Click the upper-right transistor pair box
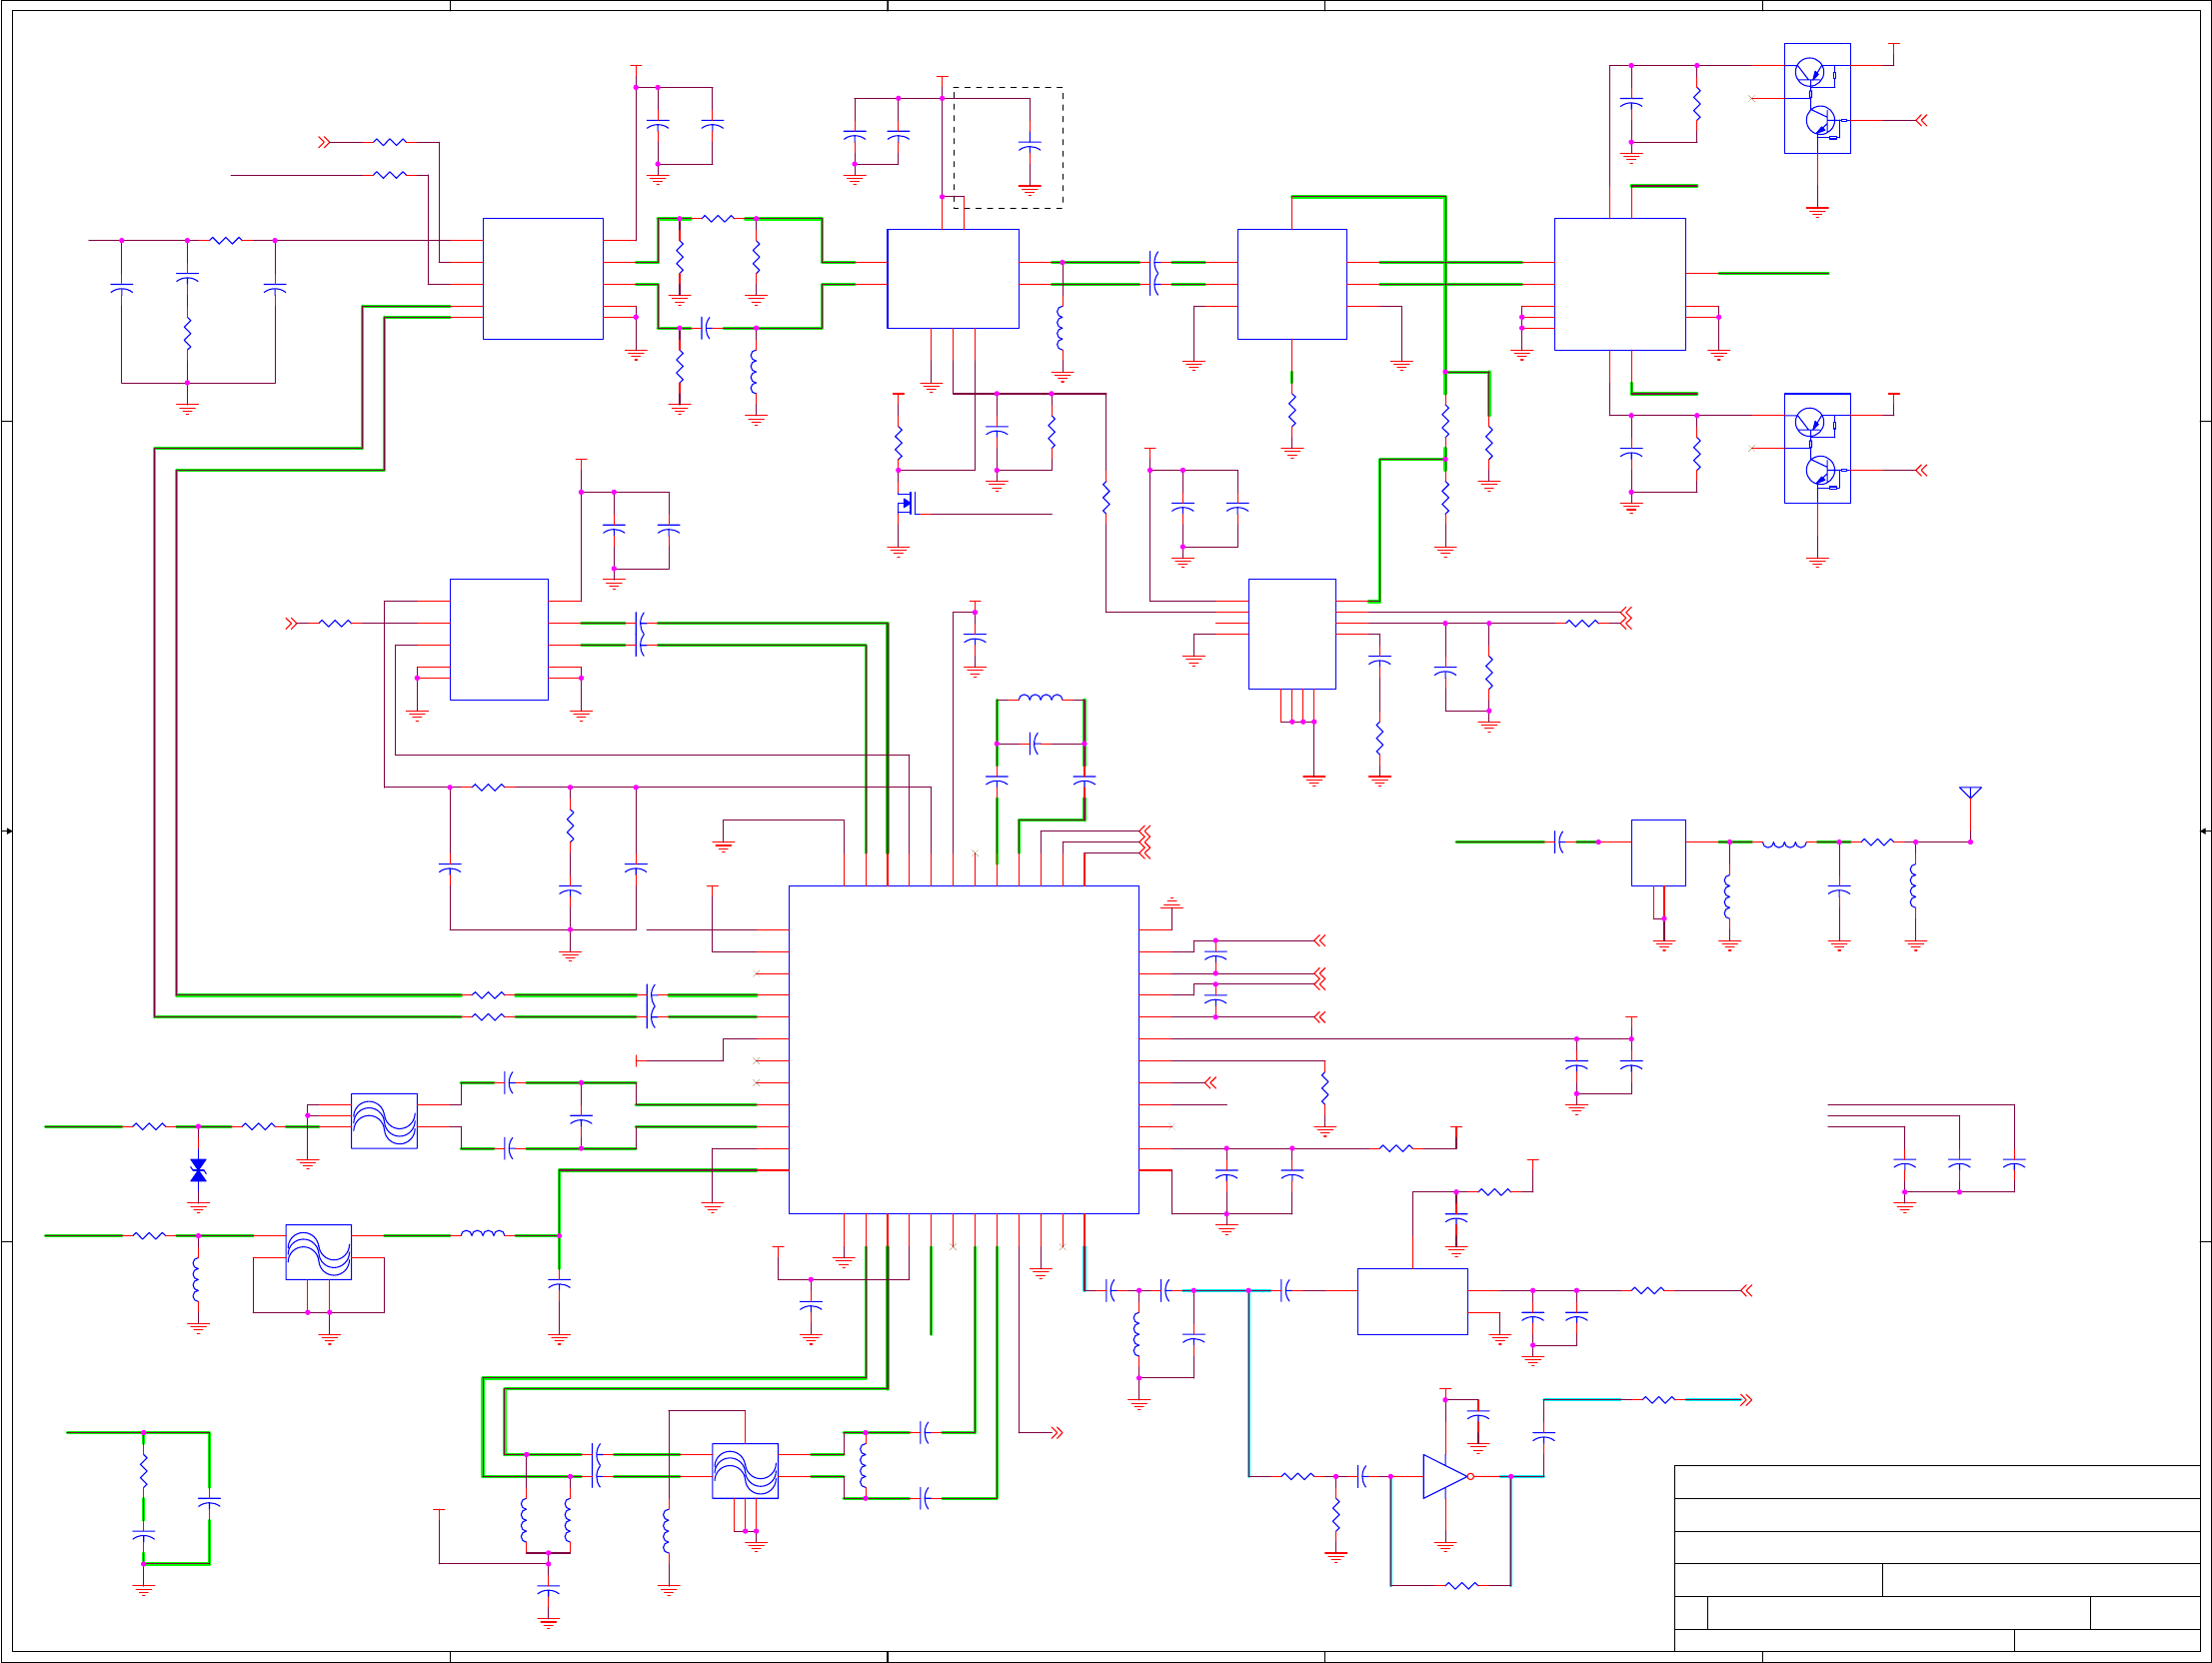The height and width of the screenshot is (1663, 2212). click(x=1816, y=98)
